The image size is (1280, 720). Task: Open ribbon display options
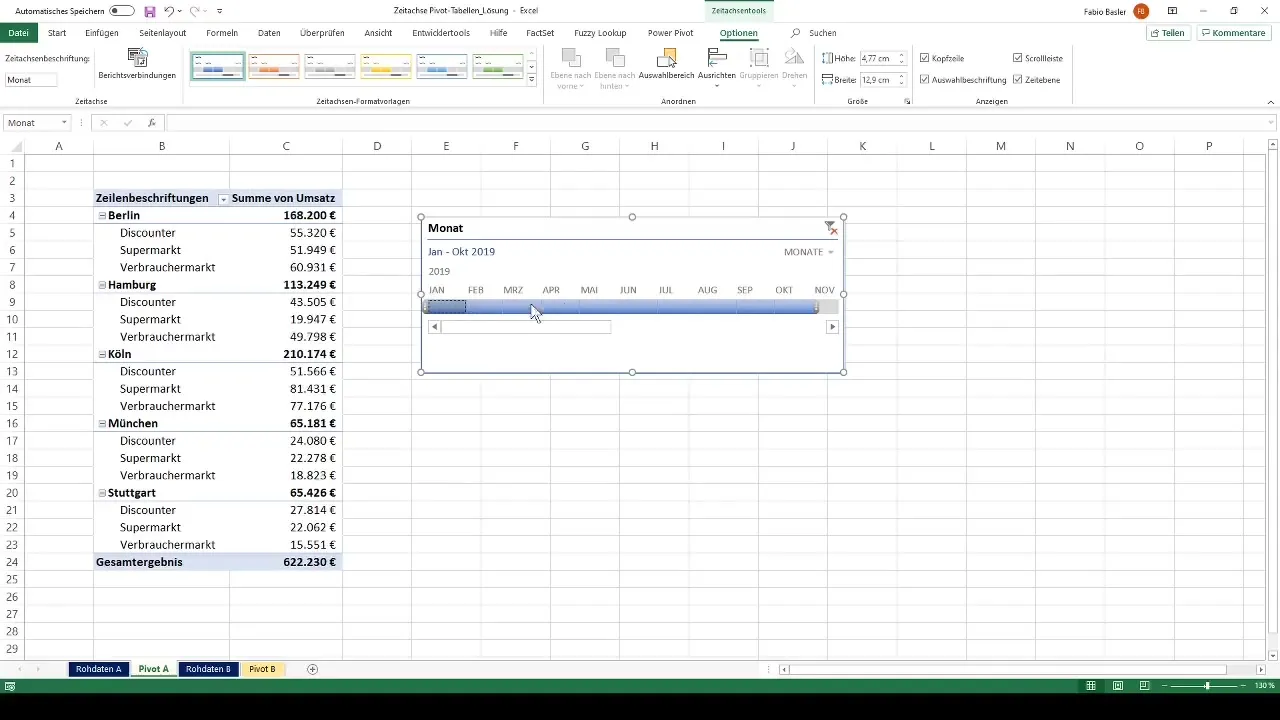pos(1172,11)
